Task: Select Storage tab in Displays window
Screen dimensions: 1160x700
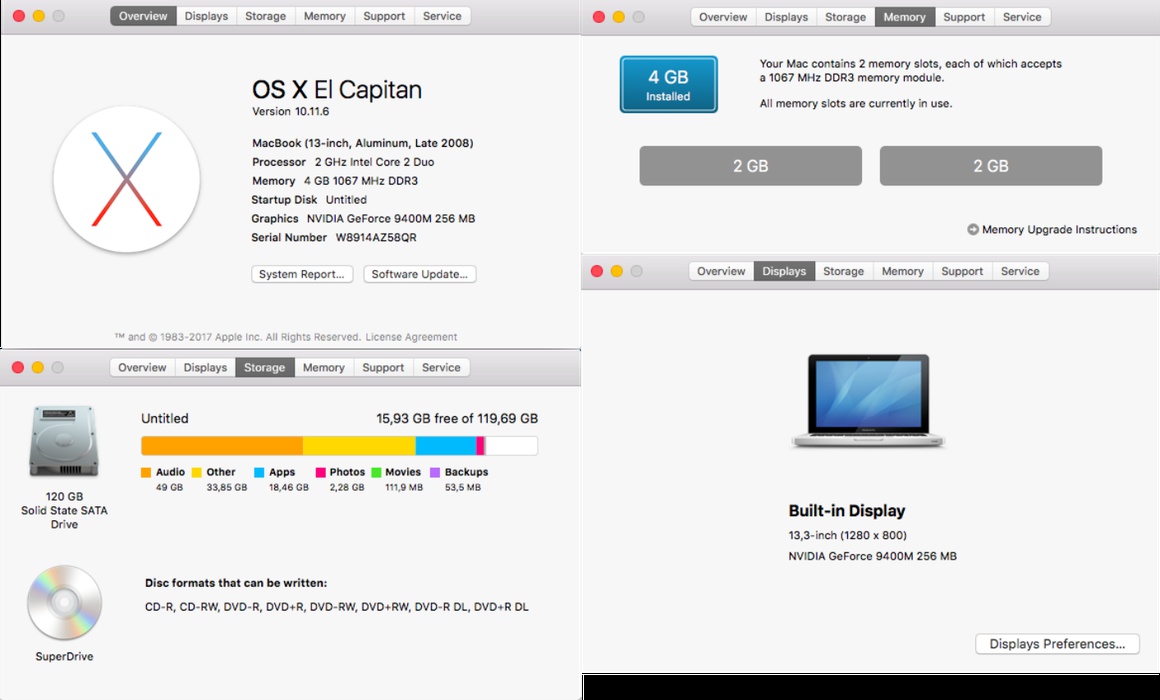Action: coord(843,272)
